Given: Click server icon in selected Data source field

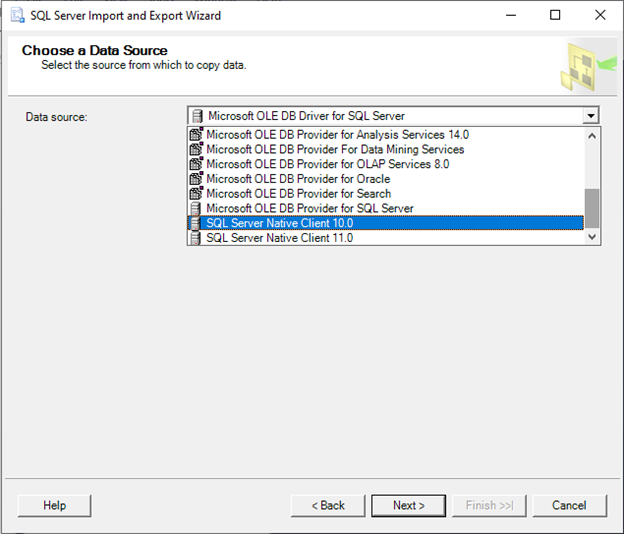Looking at the screenshot, I should point(197,116).
